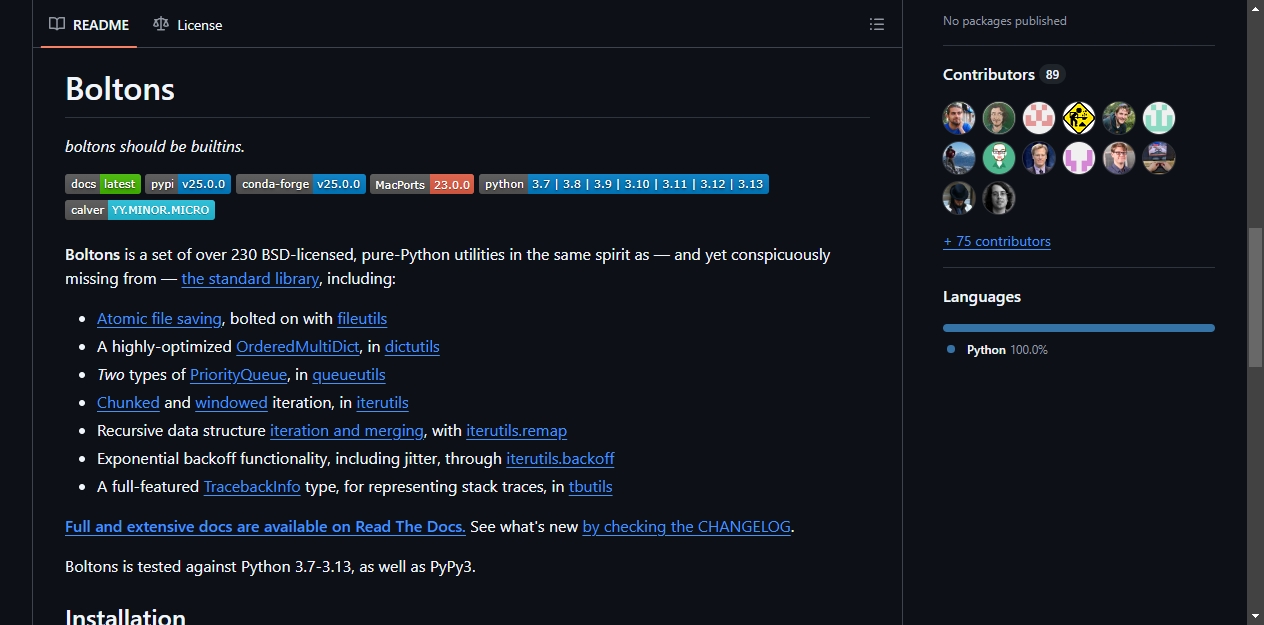
Task: Open the by checking the CHANGELOG link
Action: click(686, 527)
